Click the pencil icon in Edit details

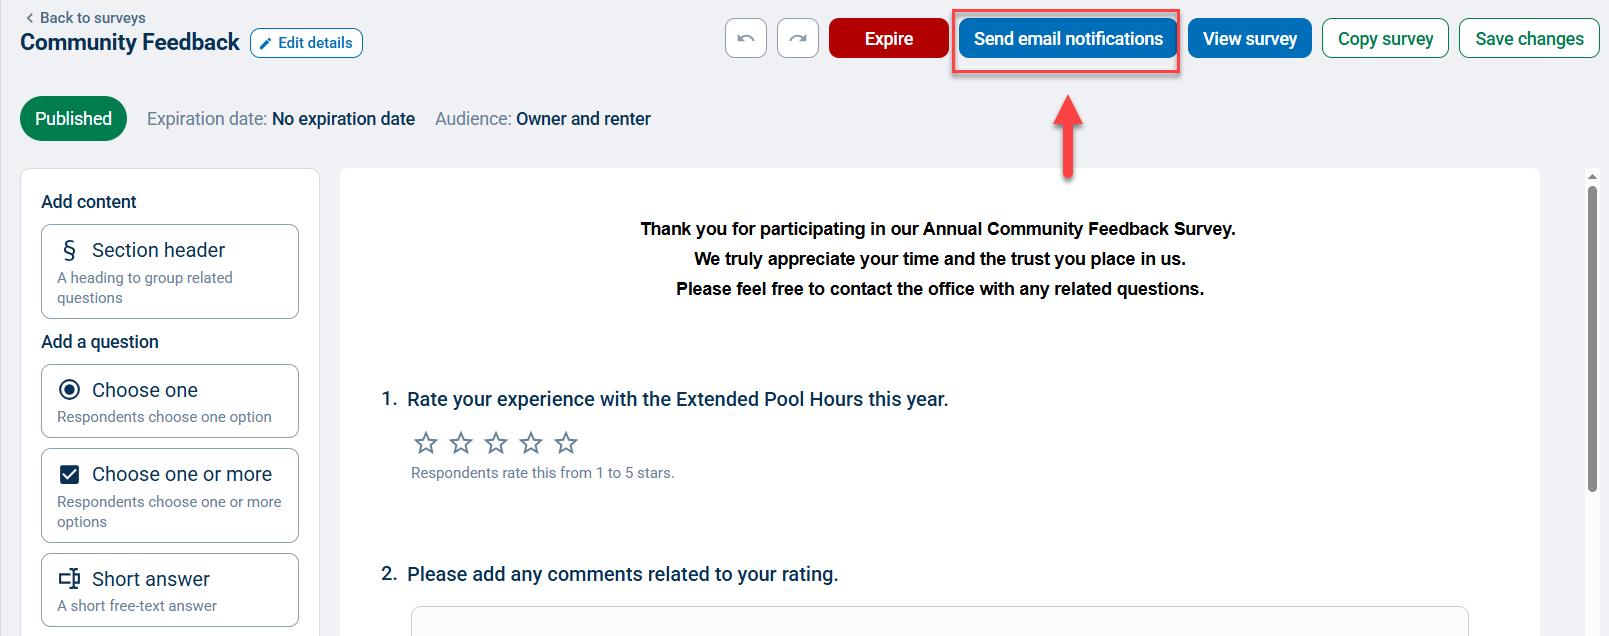tap(265, 43)
